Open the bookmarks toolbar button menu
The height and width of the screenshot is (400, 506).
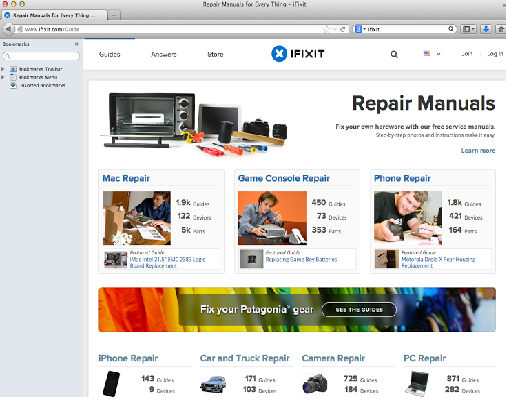click(469, 29)
